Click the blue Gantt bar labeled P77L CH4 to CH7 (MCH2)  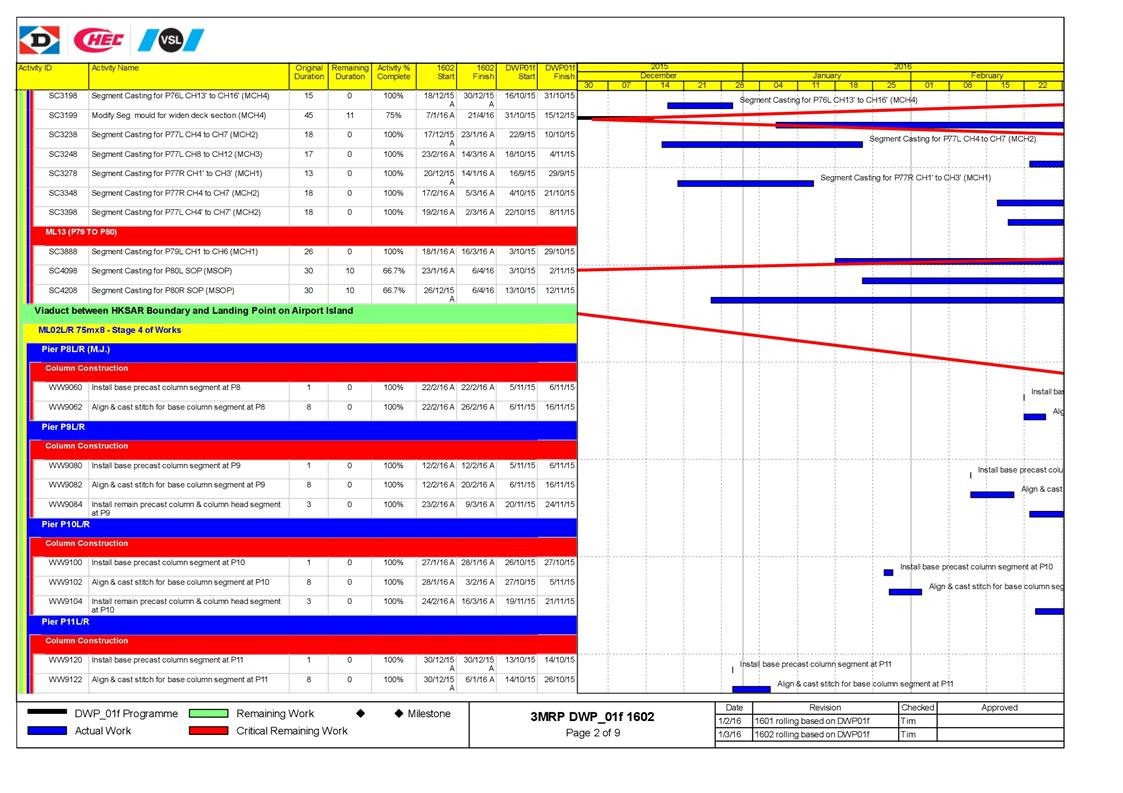point(762,145)
